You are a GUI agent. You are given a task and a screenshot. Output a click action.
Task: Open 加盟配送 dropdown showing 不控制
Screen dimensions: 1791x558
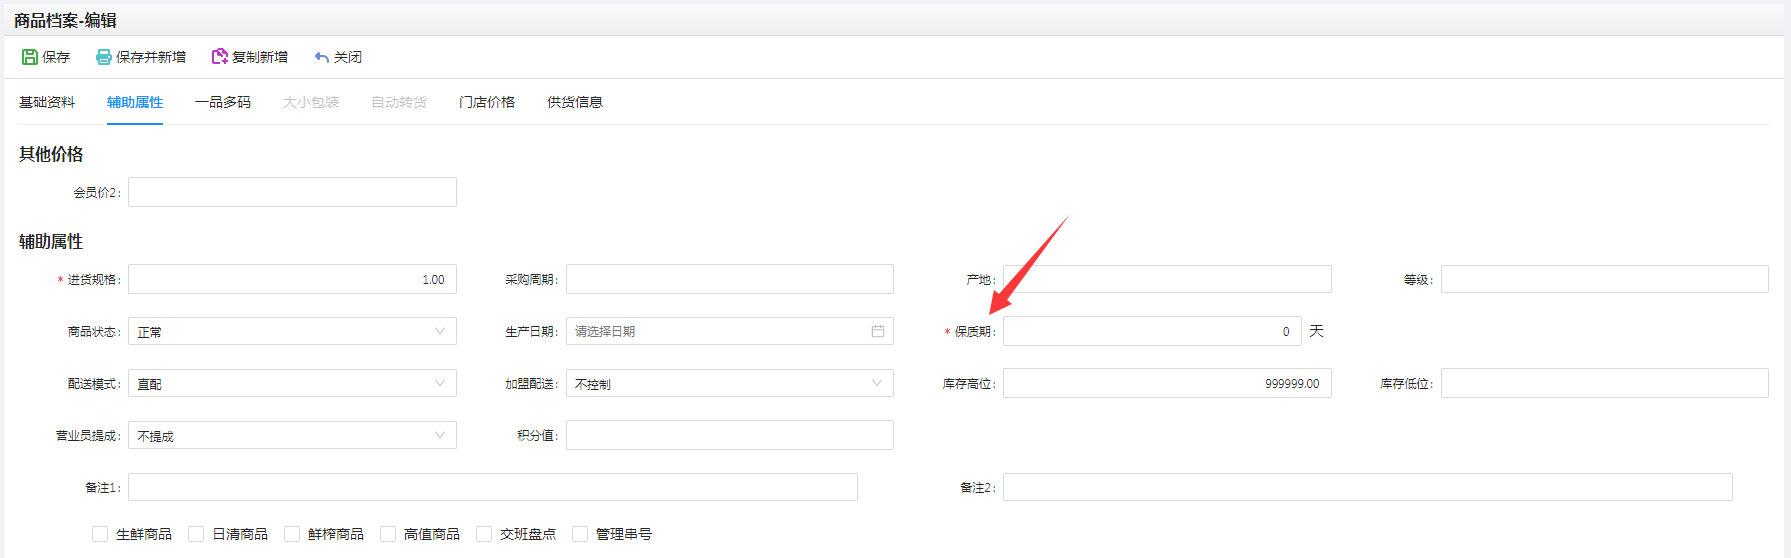[x=730, y=383]
